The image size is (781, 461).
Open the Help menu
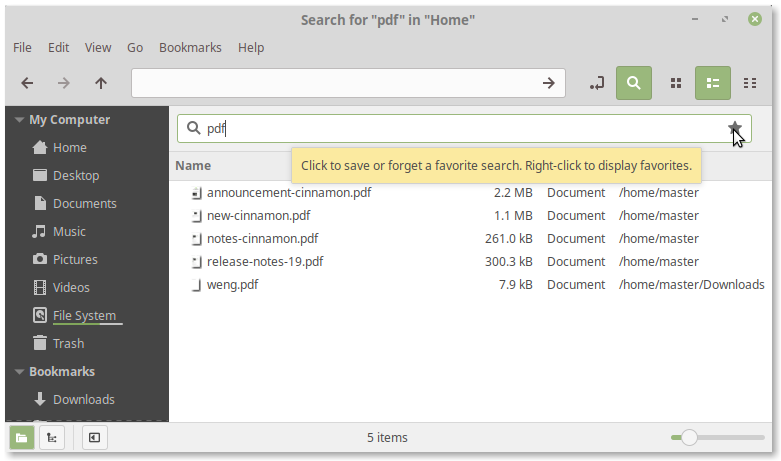(x=251, y=47)
